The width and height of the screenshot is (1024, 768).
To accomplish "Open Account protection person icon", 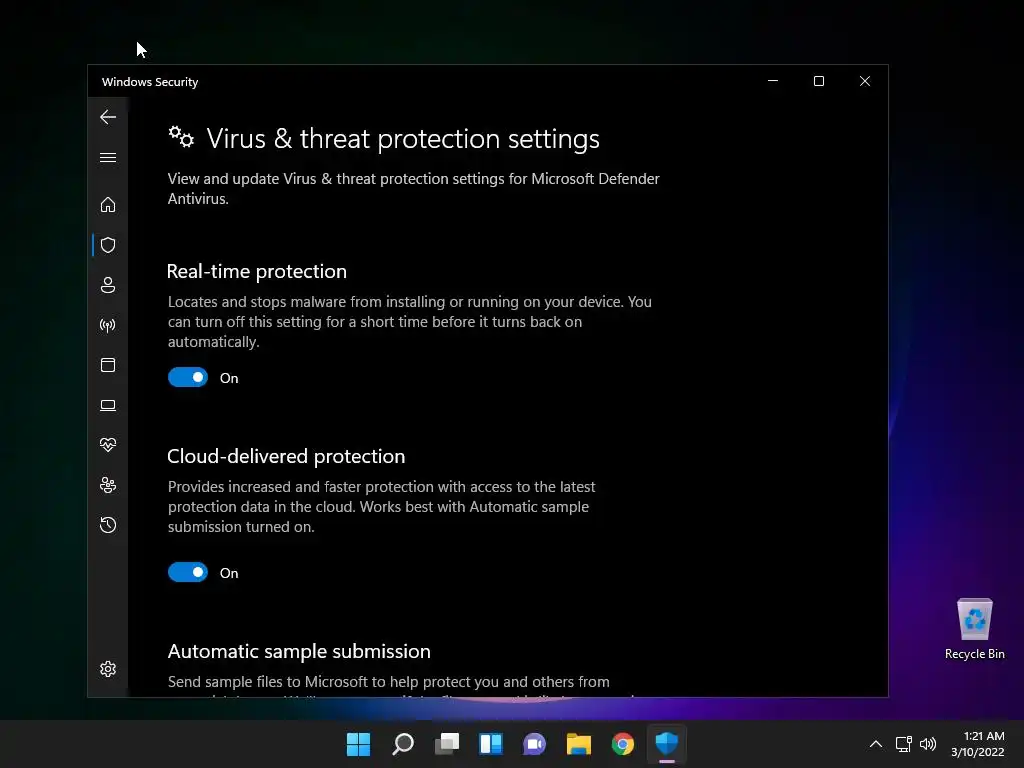I will coord(108,285).
